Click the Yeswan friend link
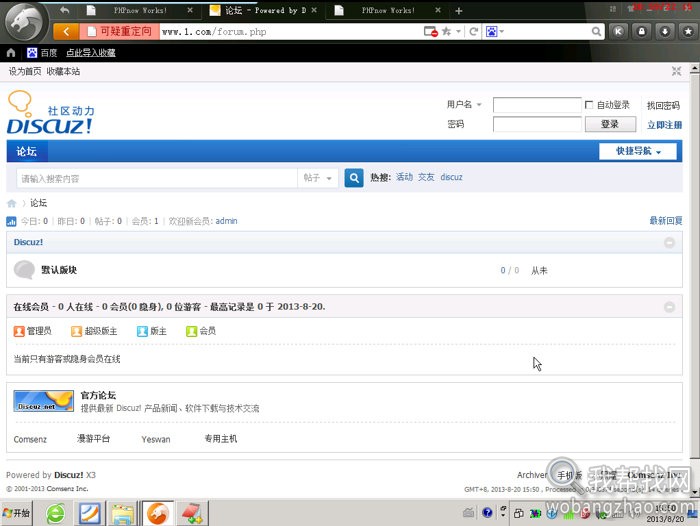Screen dimensions: 700x526 (156, 439)
